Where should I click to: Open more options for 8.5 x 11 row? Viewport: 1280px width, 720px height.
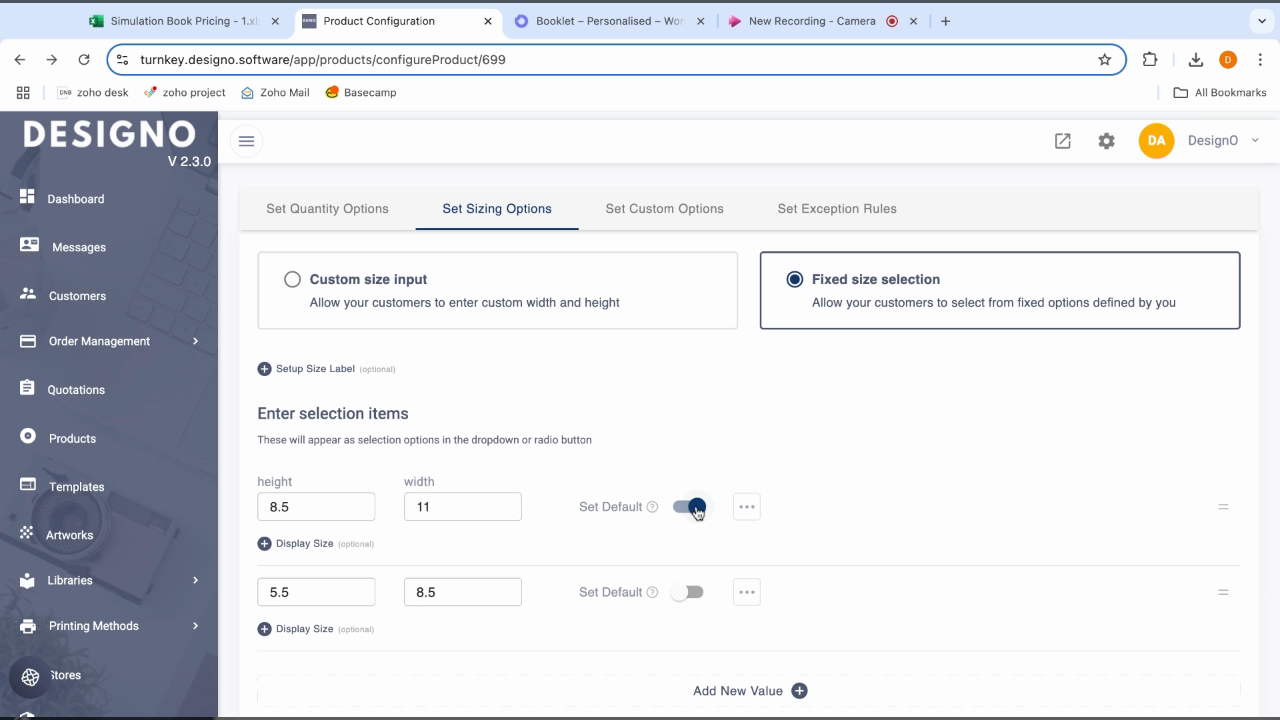[746, 507]
